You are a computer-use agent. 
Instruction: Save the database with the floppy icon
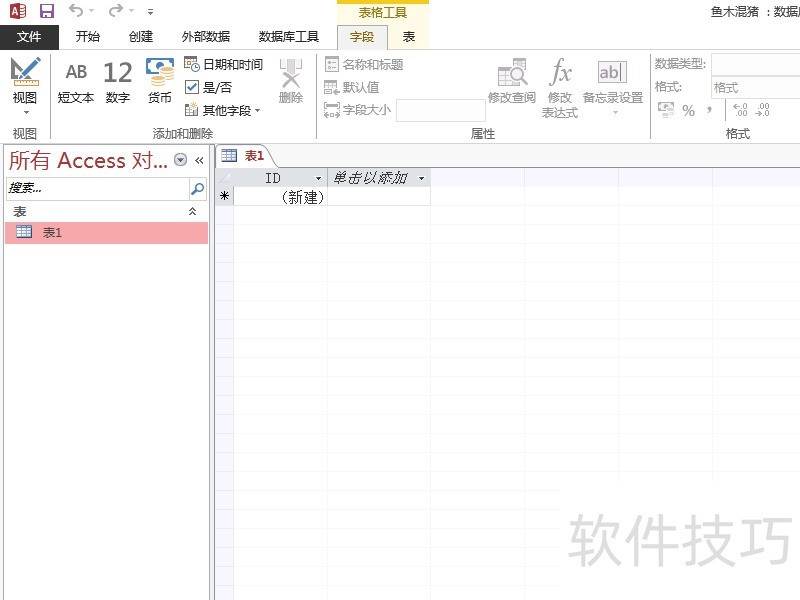coord(47,11)
